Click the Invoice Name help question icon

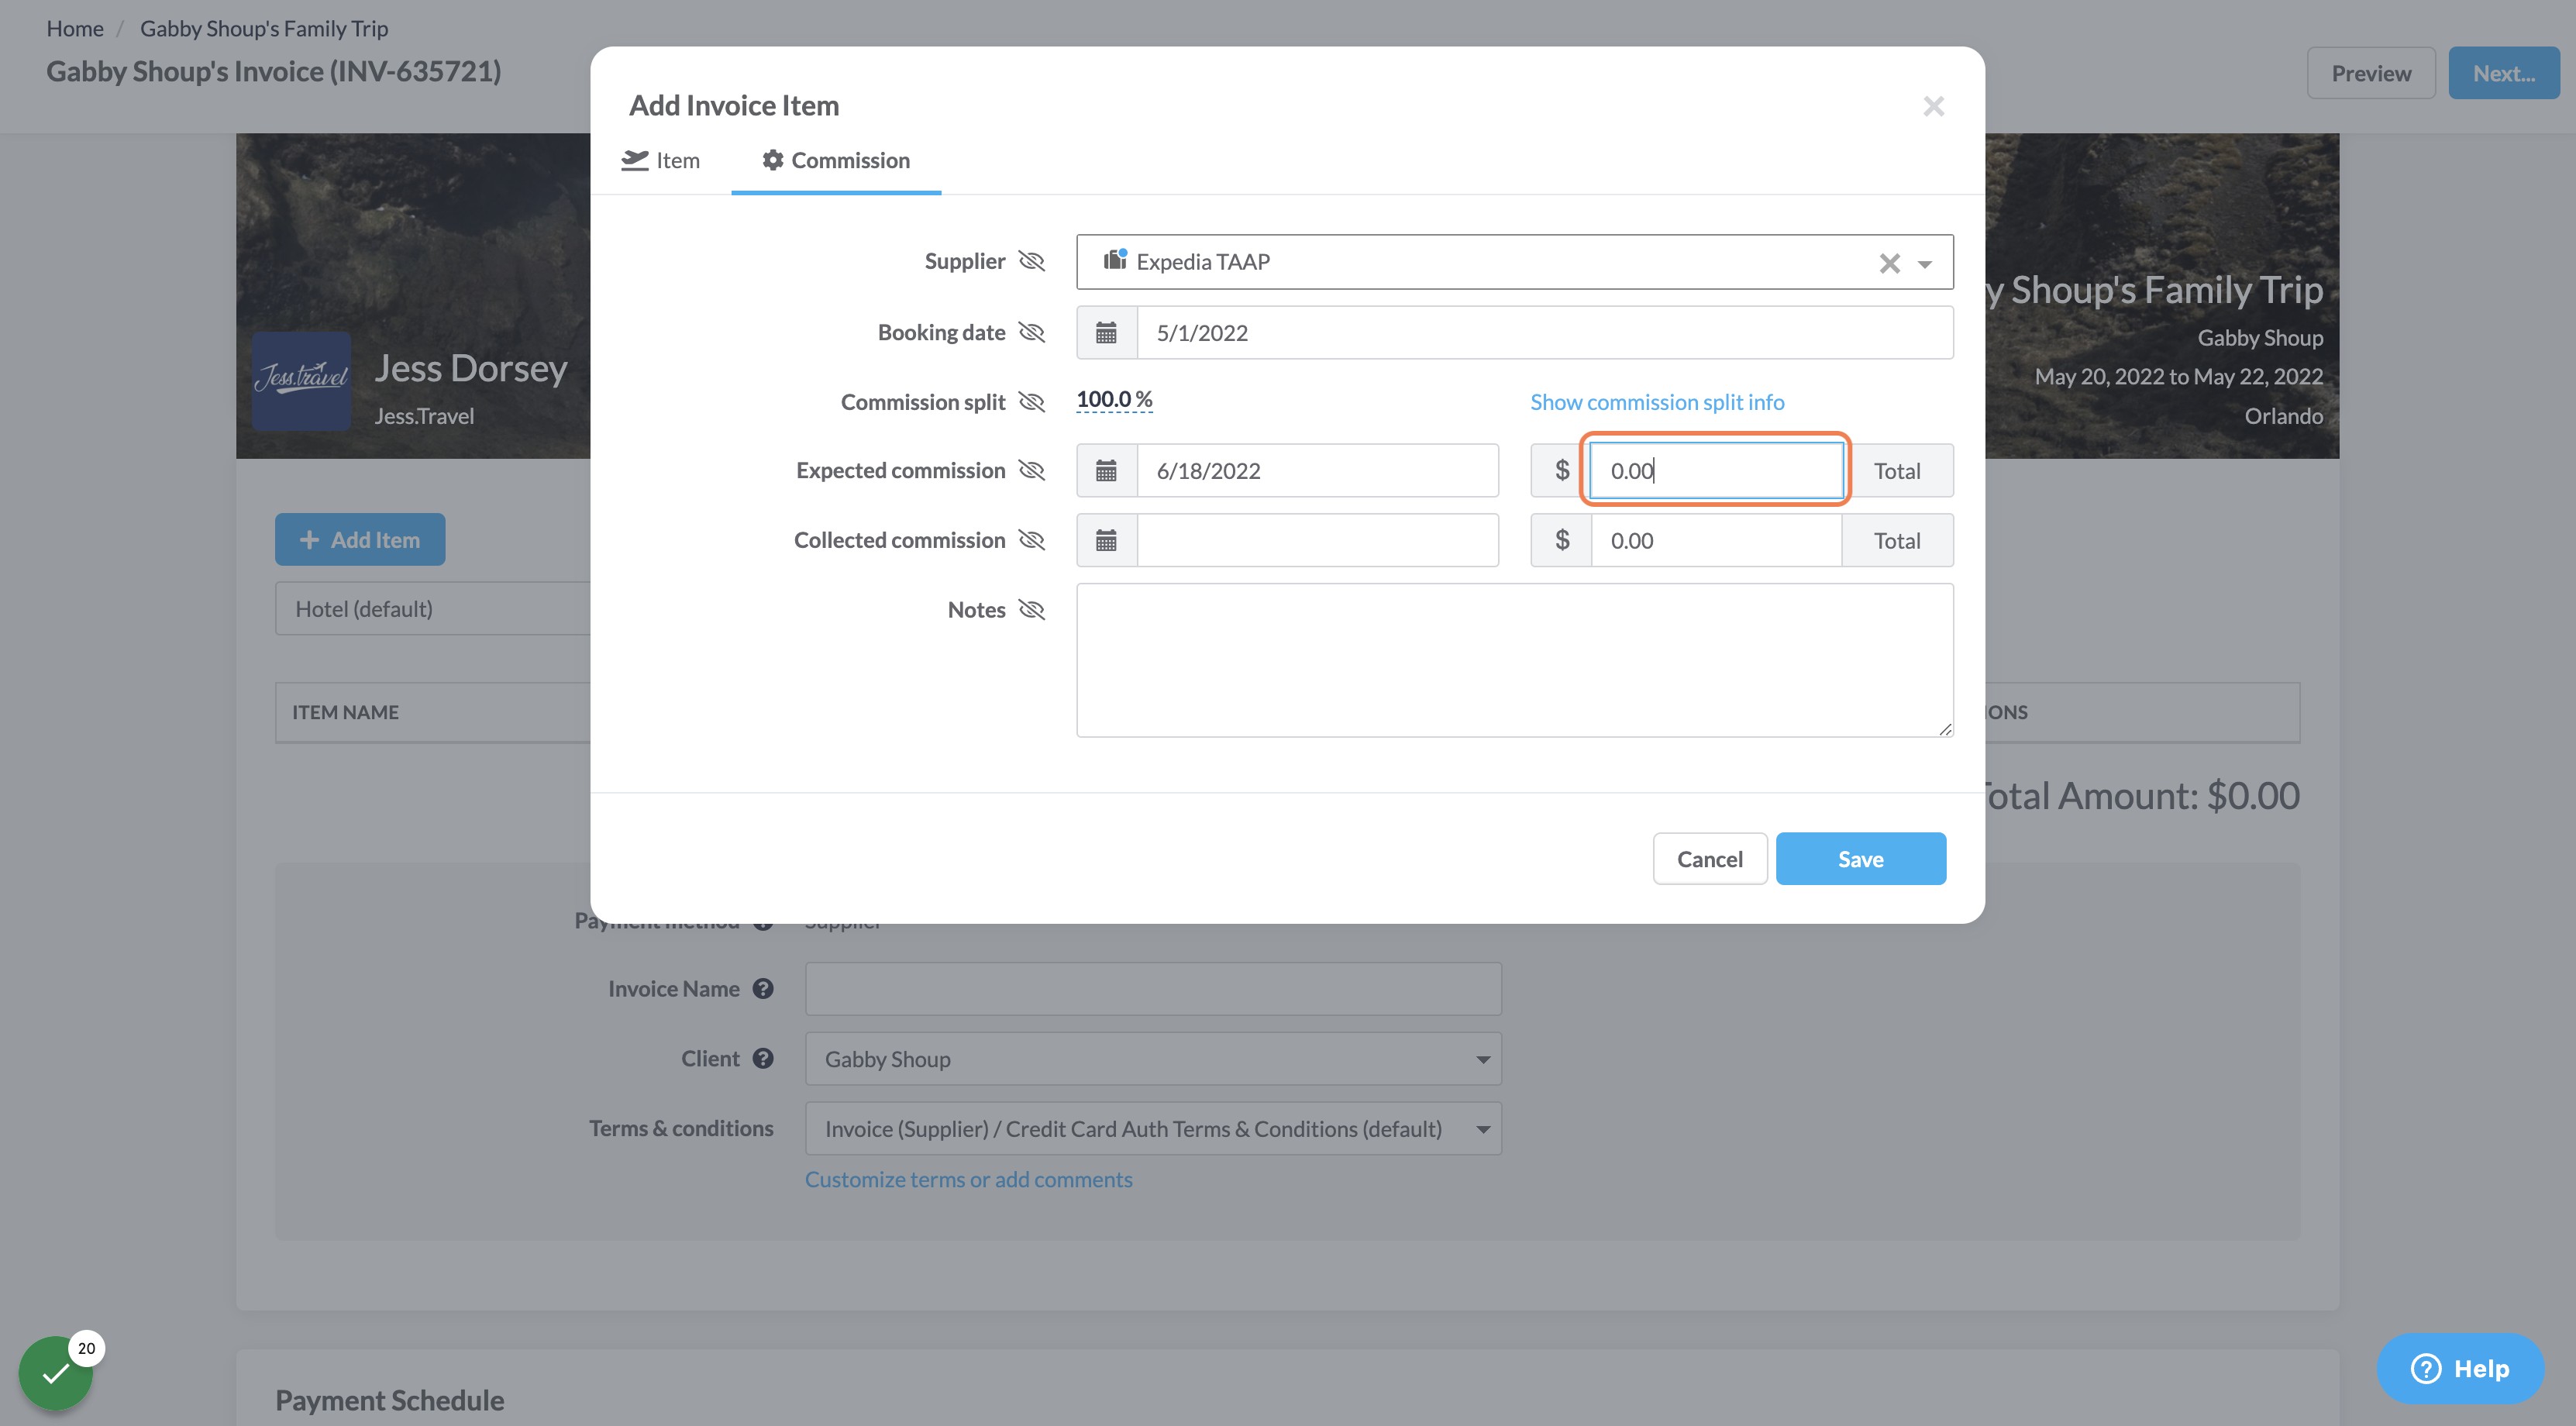pyautogui.click(x=763, y=989)
